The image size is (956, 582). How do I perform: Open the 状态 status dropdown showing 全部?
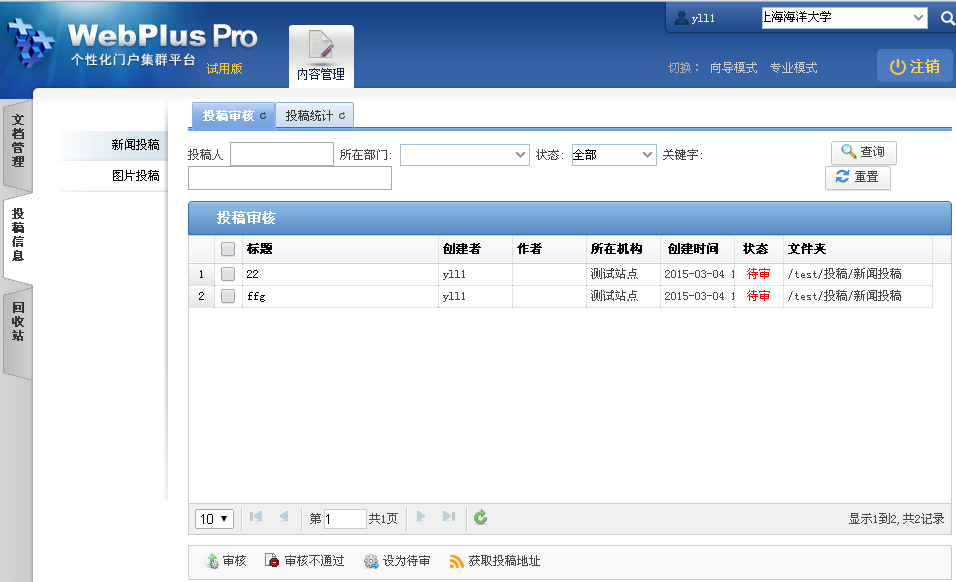coord(613,155)
